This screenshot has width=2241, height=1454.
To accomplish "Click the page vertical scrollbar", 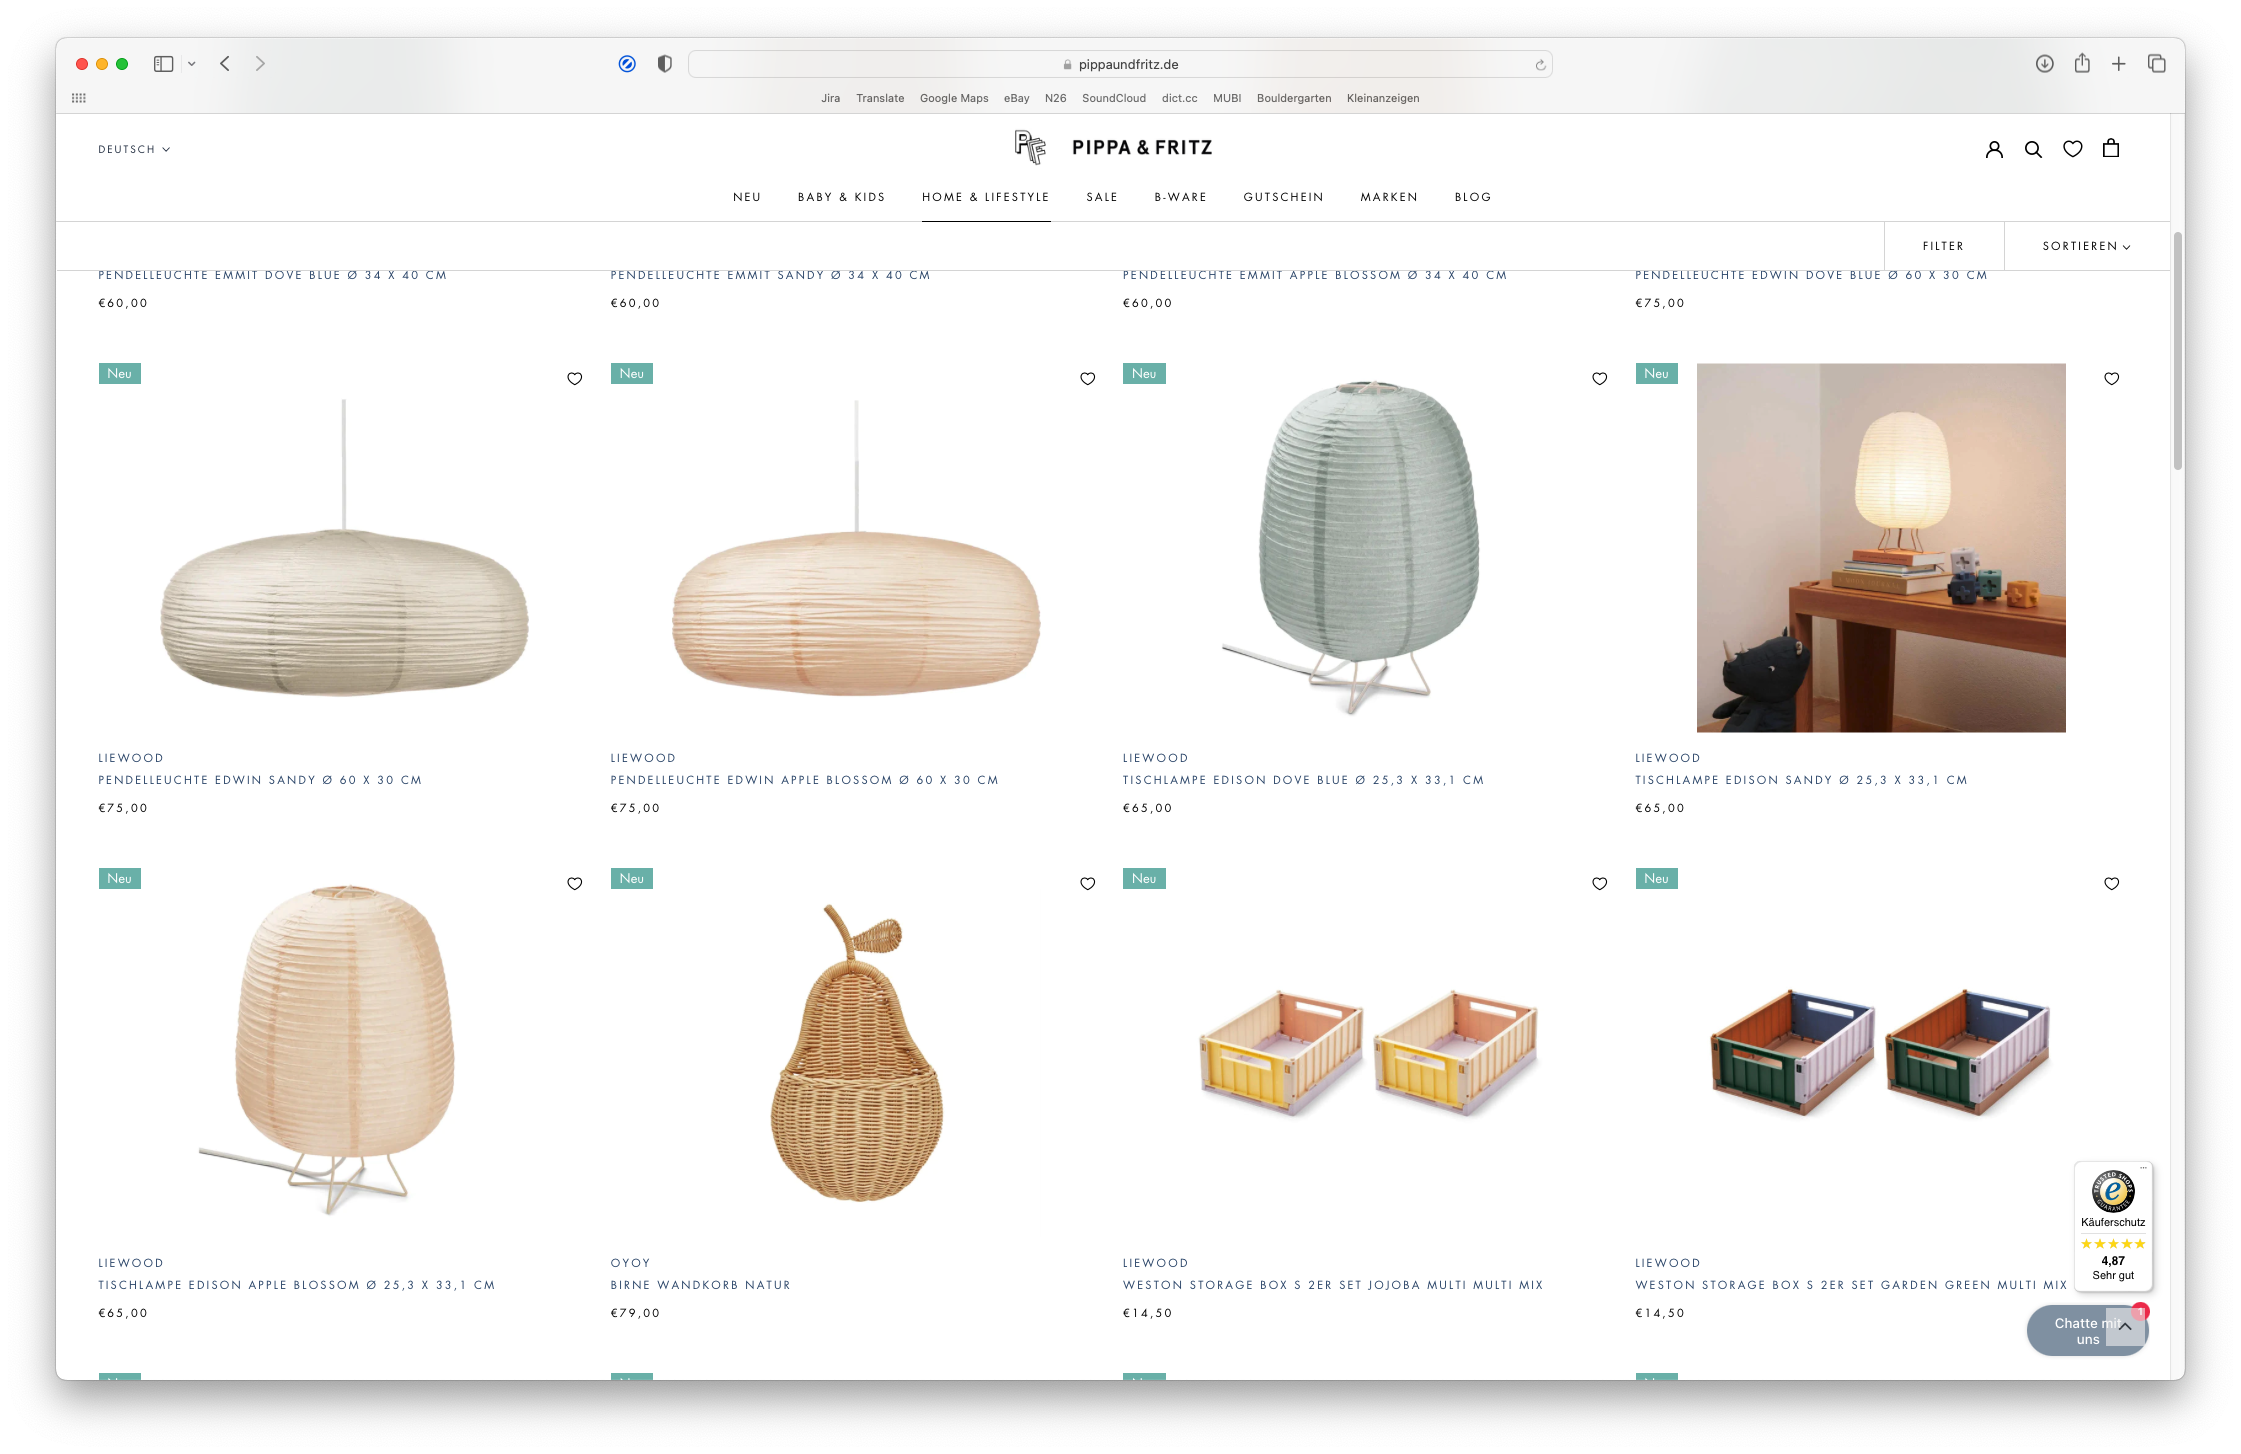I will pyautogui.click(x=2177, y=350).
